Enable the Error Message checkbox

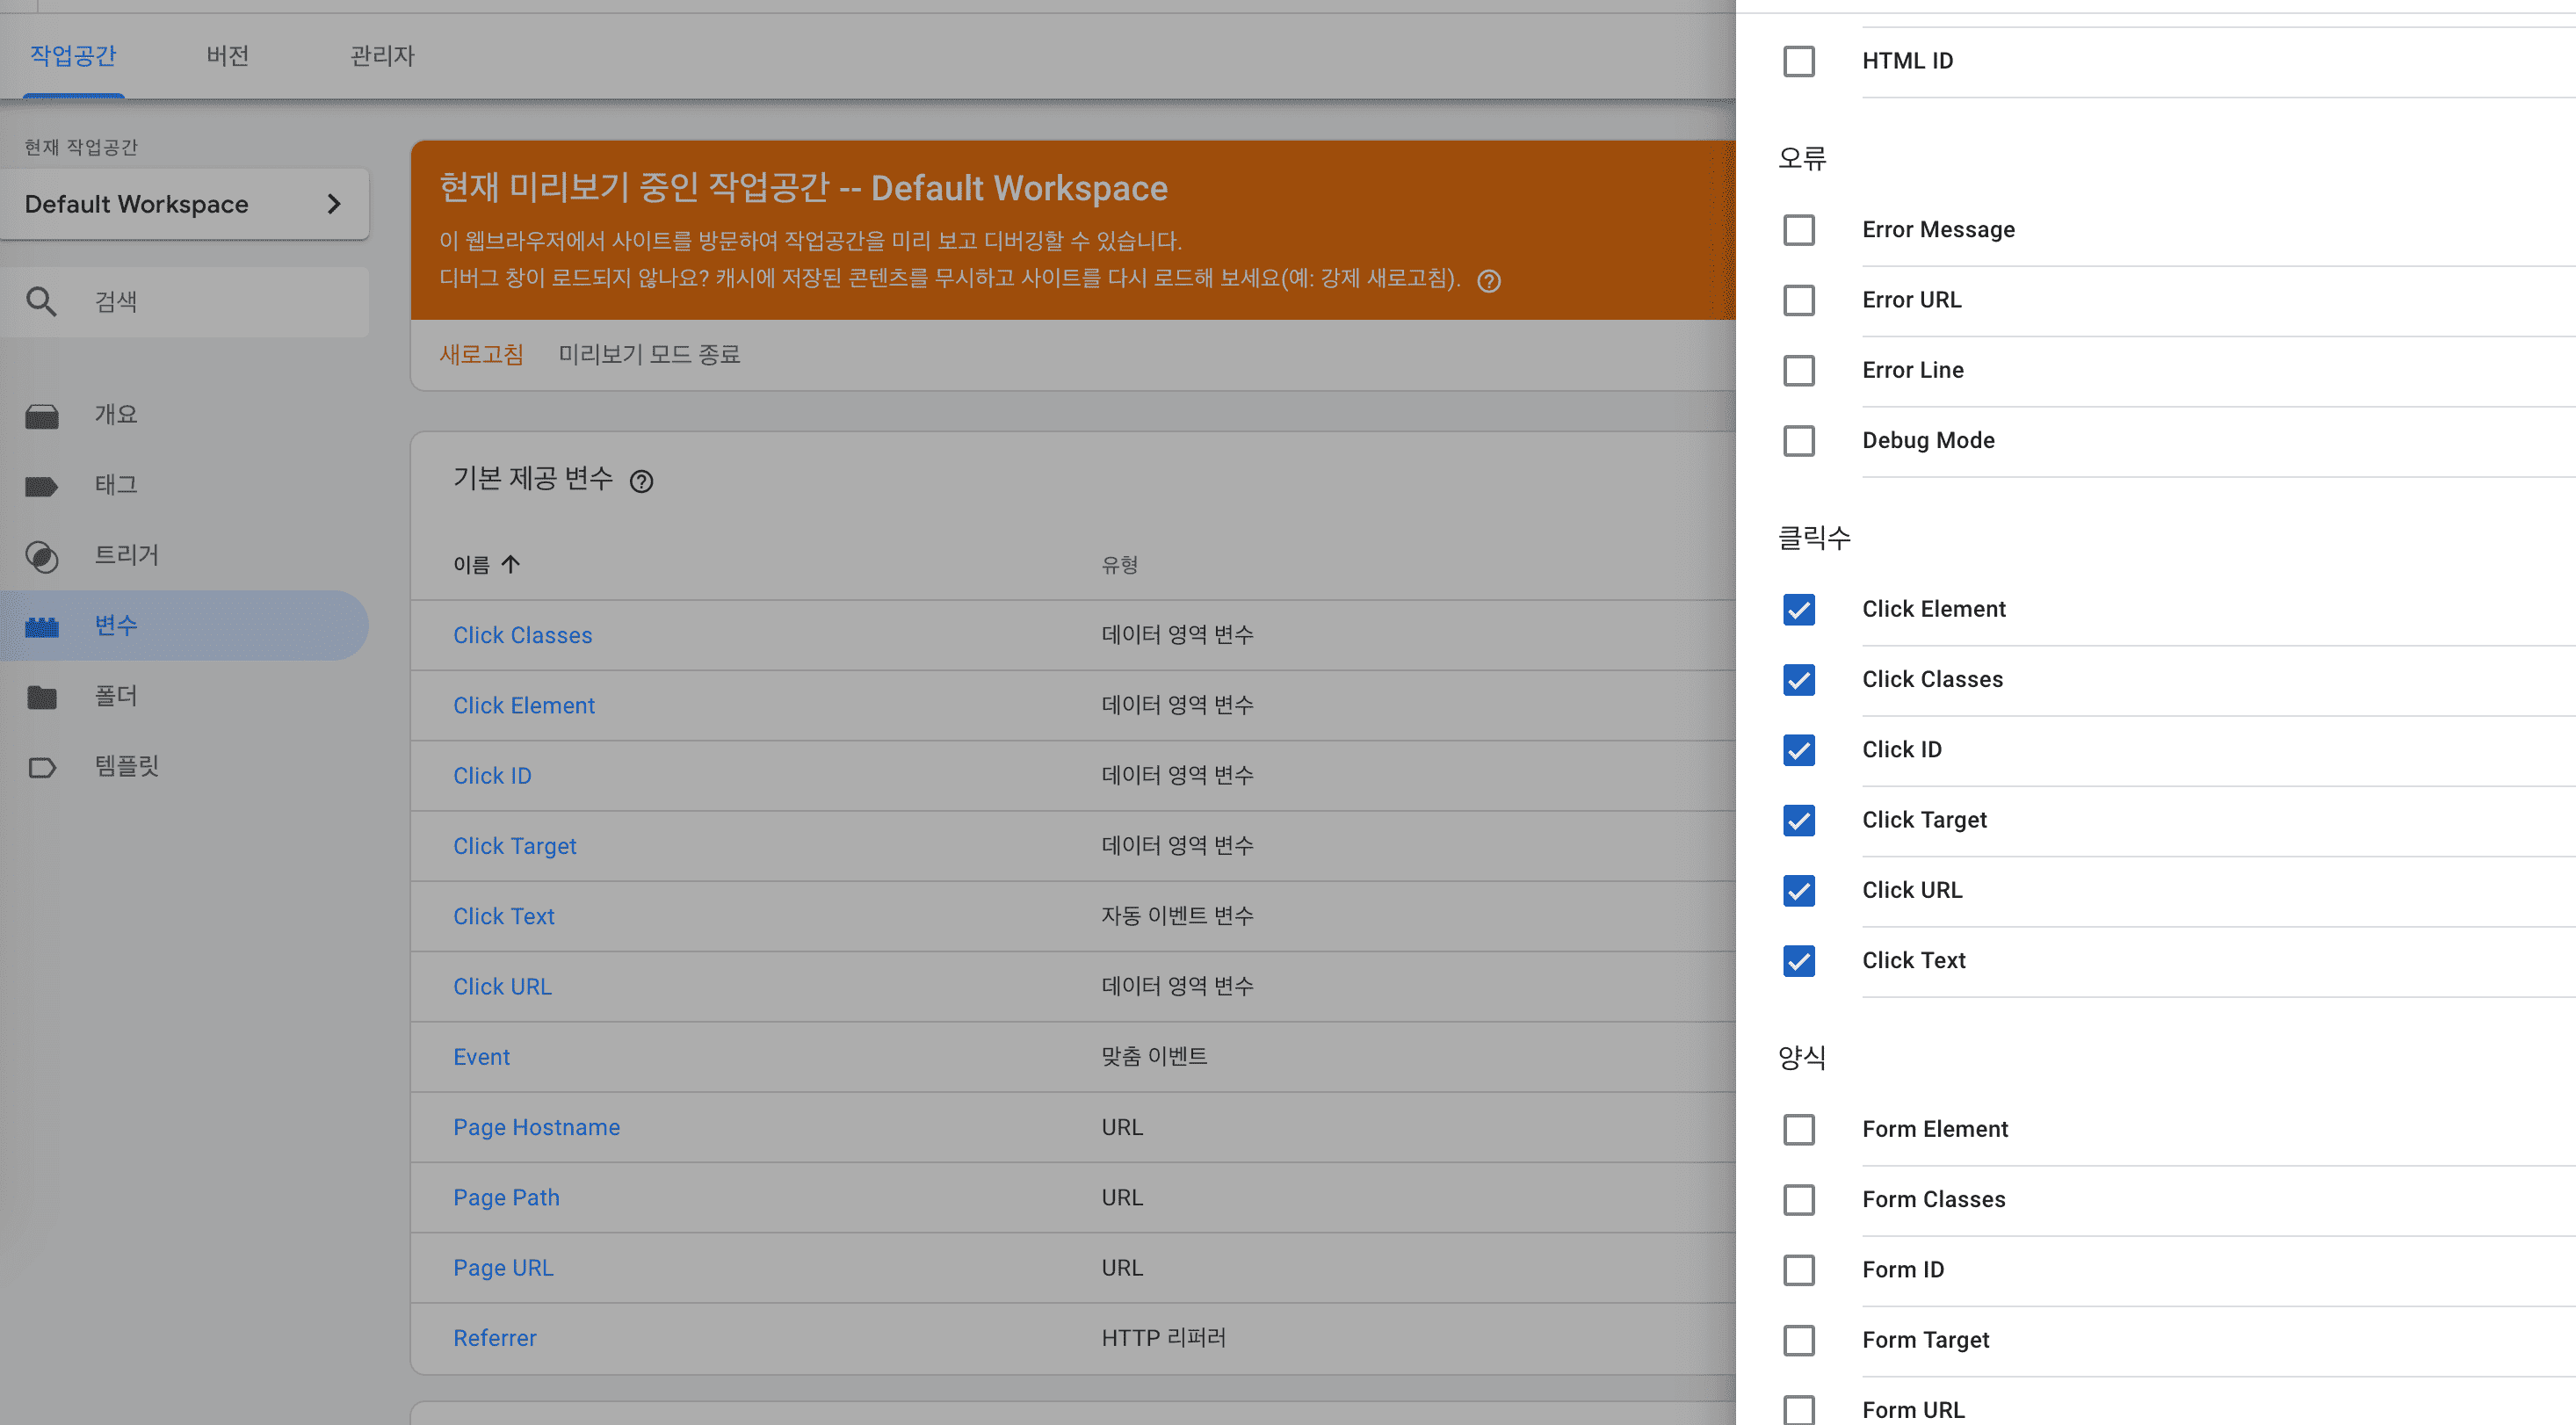click(x=1798, y=230)
